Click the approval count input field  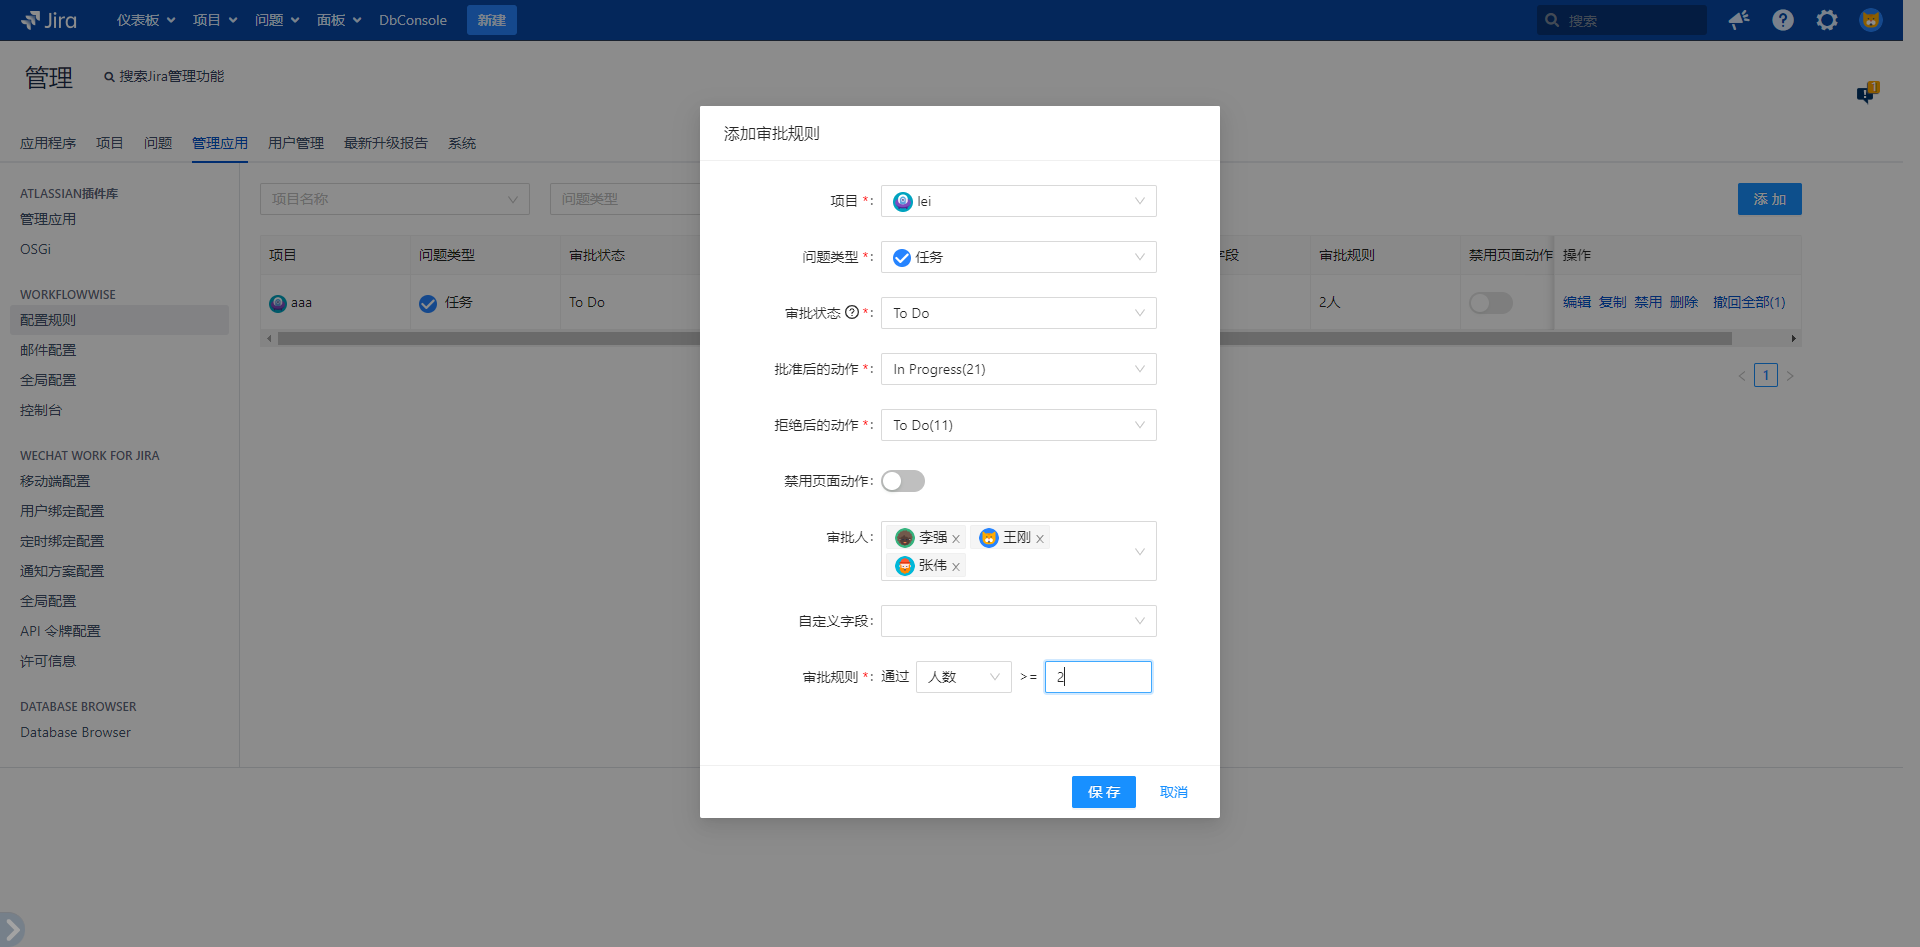pyautogui.click(x=1098, y=677)
